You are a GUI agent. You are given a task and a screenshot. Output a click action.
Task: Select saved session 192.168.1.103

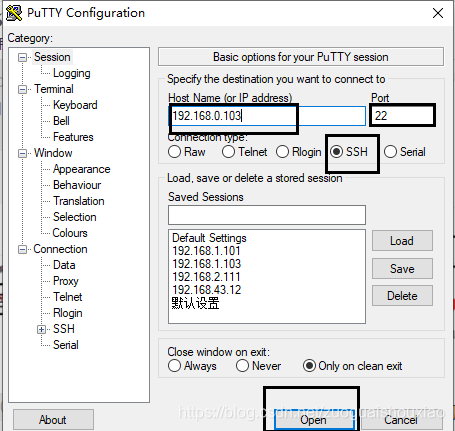pos(206,264)
